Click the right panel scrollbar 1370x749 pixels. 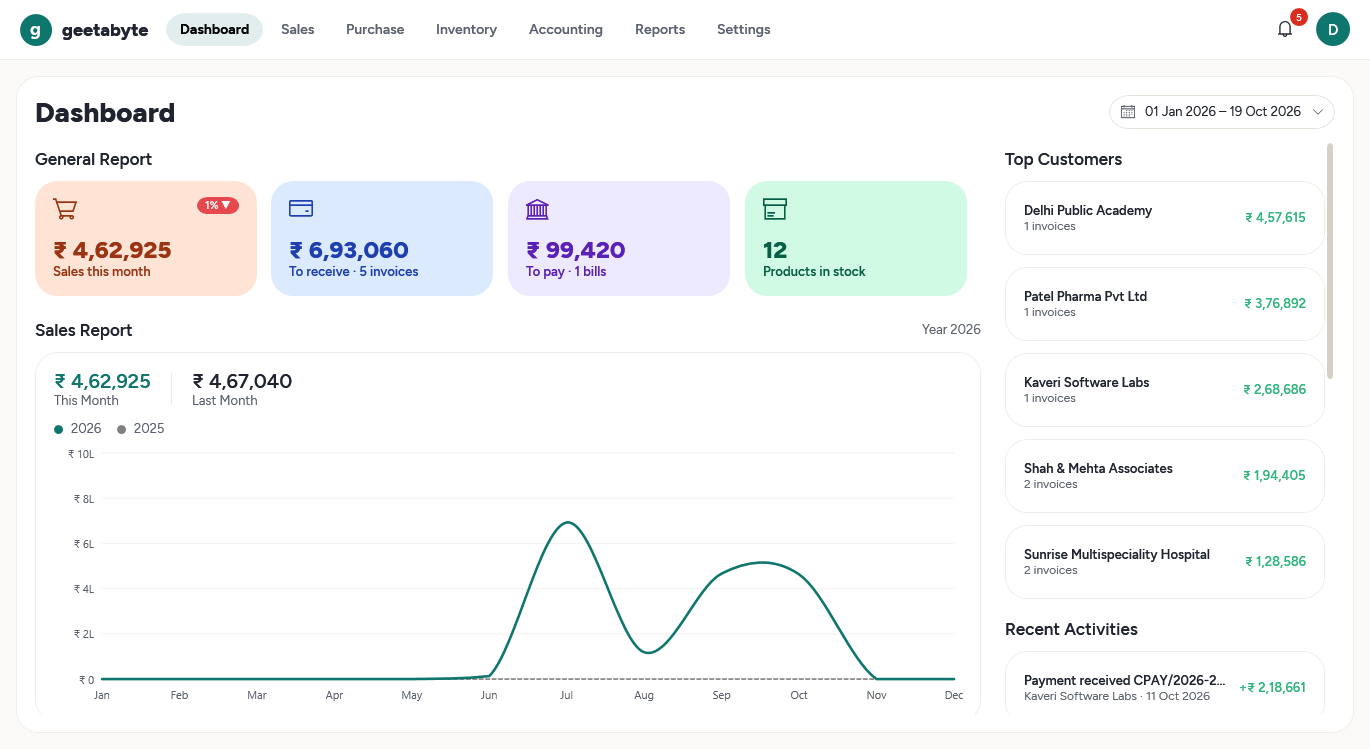pyautogui.click(x=1330, y=261)
